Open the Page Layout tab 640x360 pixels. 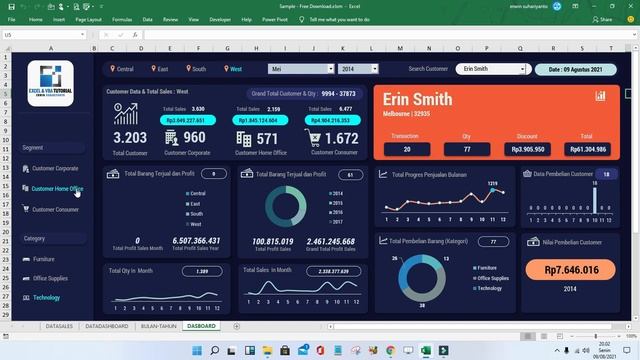(x=88, y=19)
